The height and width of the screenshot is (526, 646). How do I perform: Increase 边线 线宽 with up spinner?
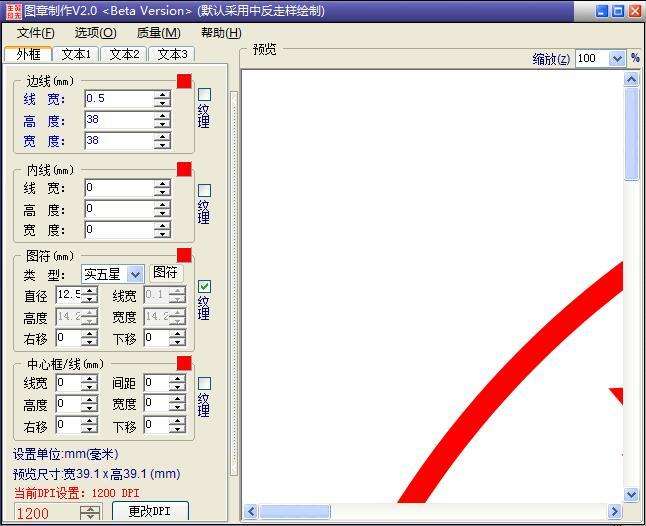tap(162, 94)
